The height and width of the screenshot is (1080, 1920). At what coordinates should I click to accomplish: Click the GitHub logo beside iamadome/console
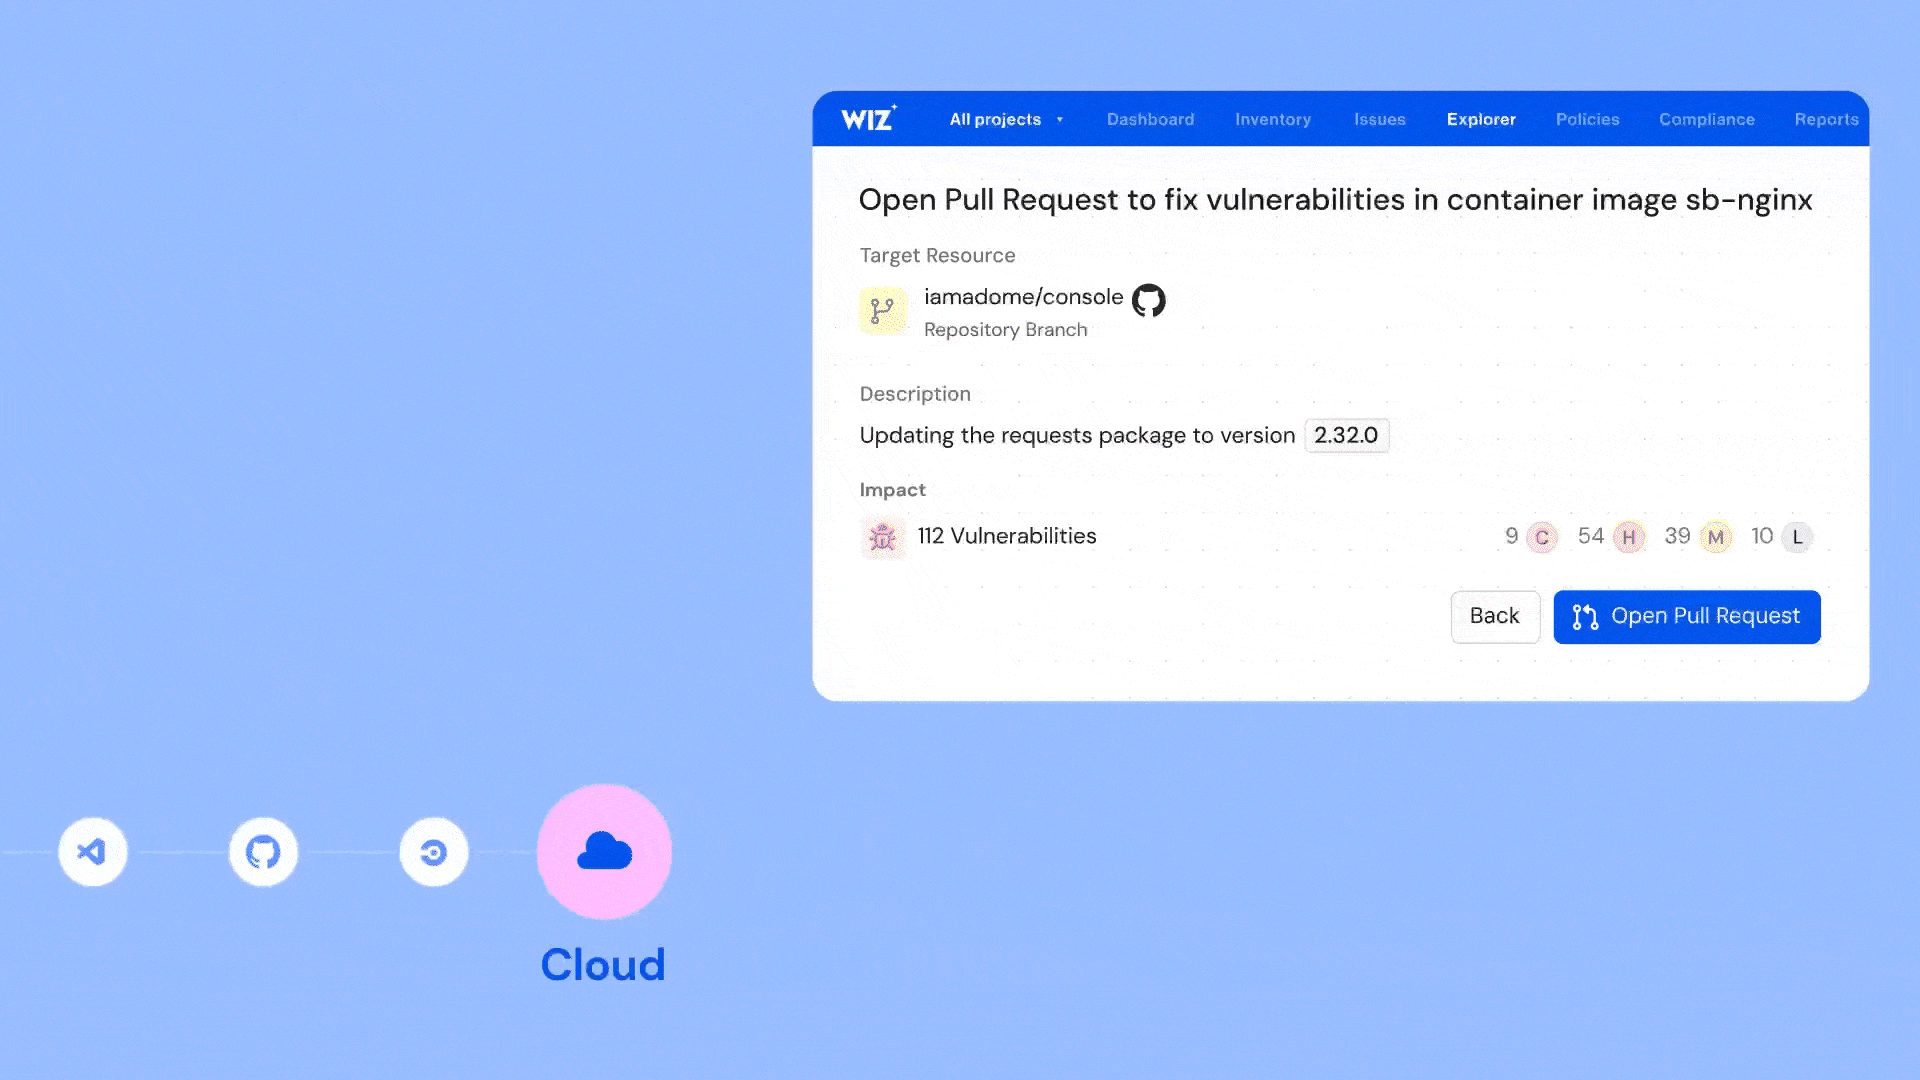tap(1148, 299)
